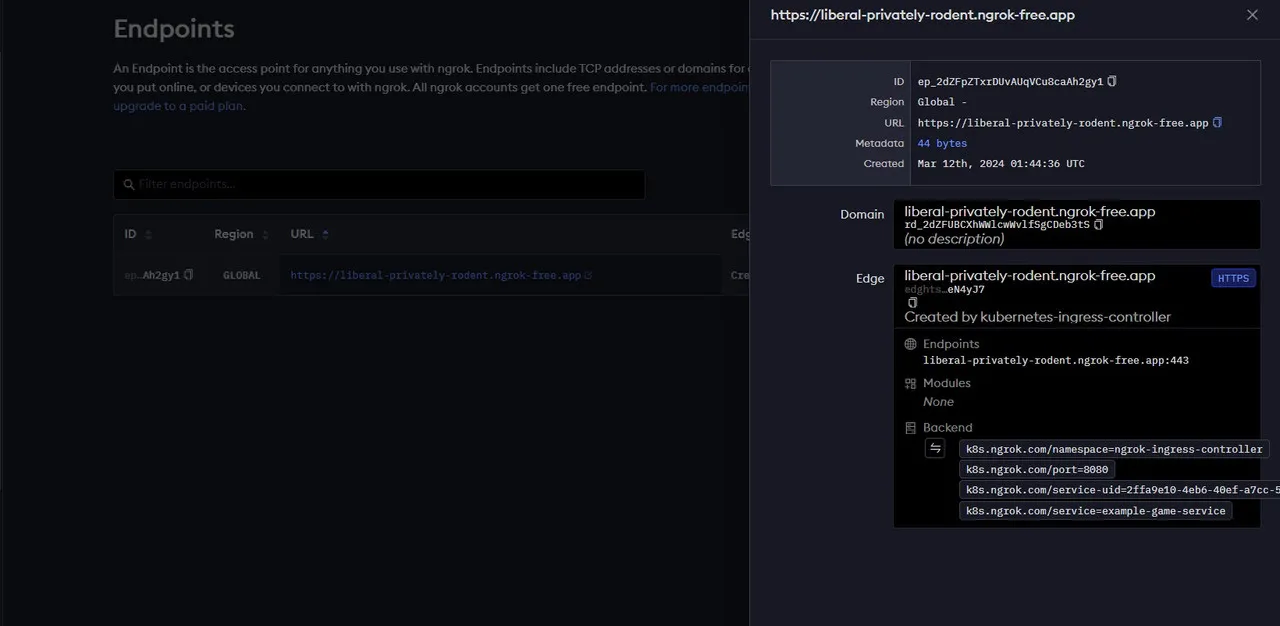Click the globe icon beside Endpoints
The width and height of the screenshot is (1280, 626).
click(910, 344)
